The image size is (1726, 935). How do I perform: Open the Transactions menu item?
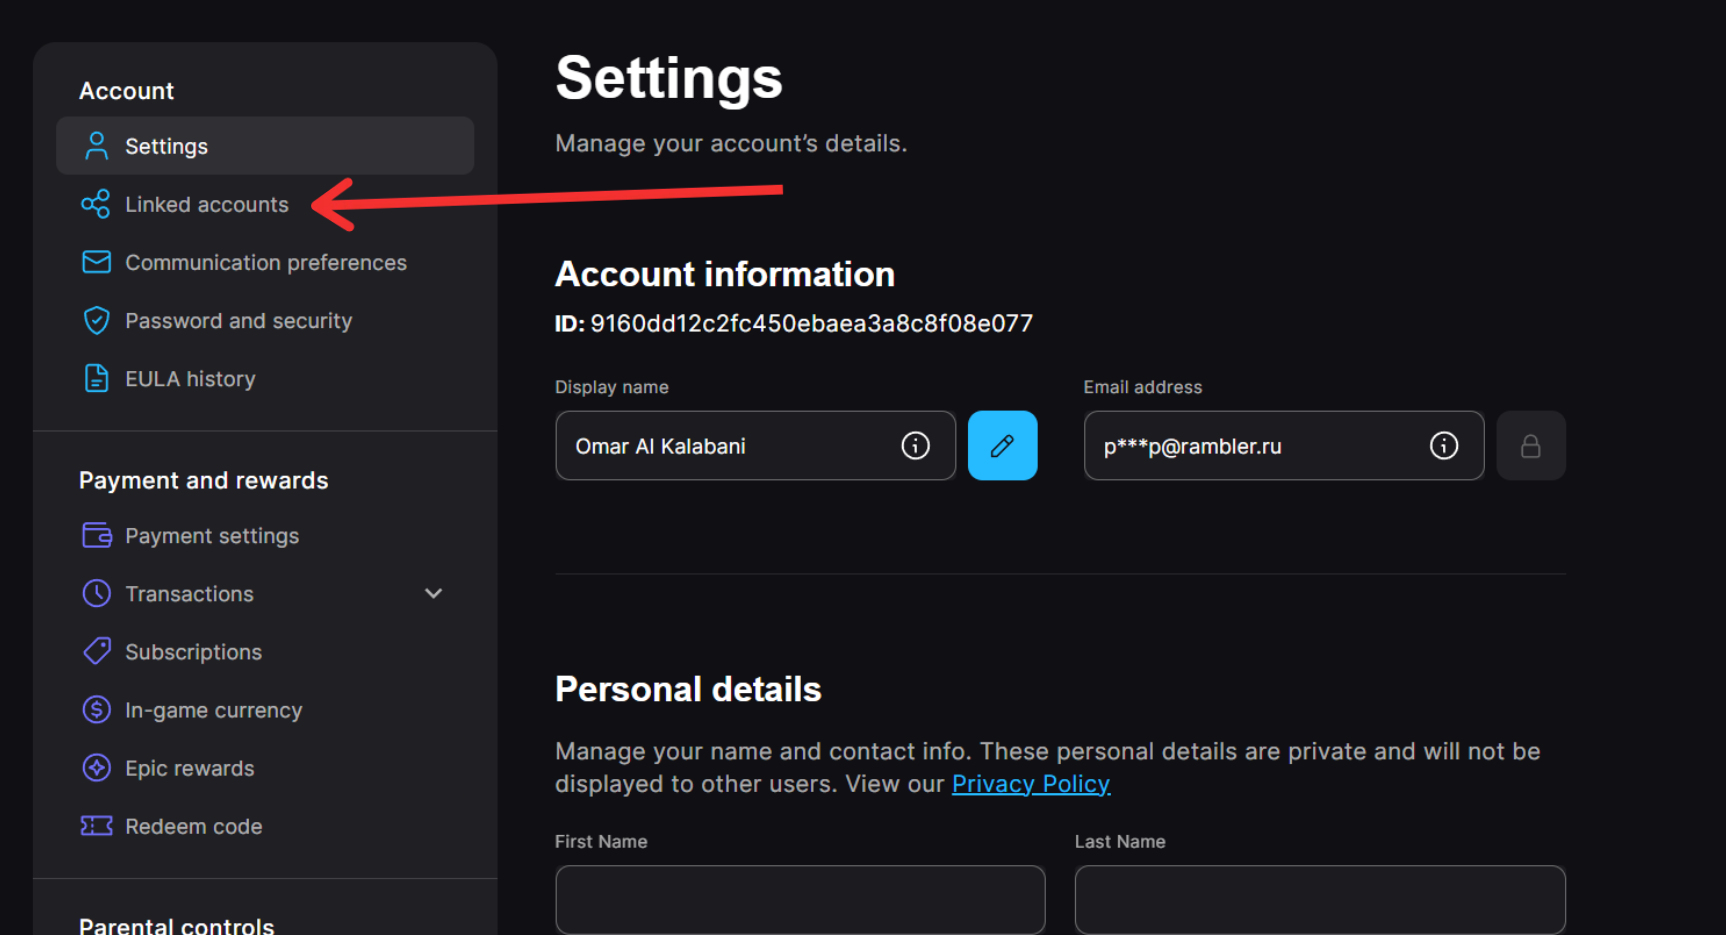click(189, 594)
